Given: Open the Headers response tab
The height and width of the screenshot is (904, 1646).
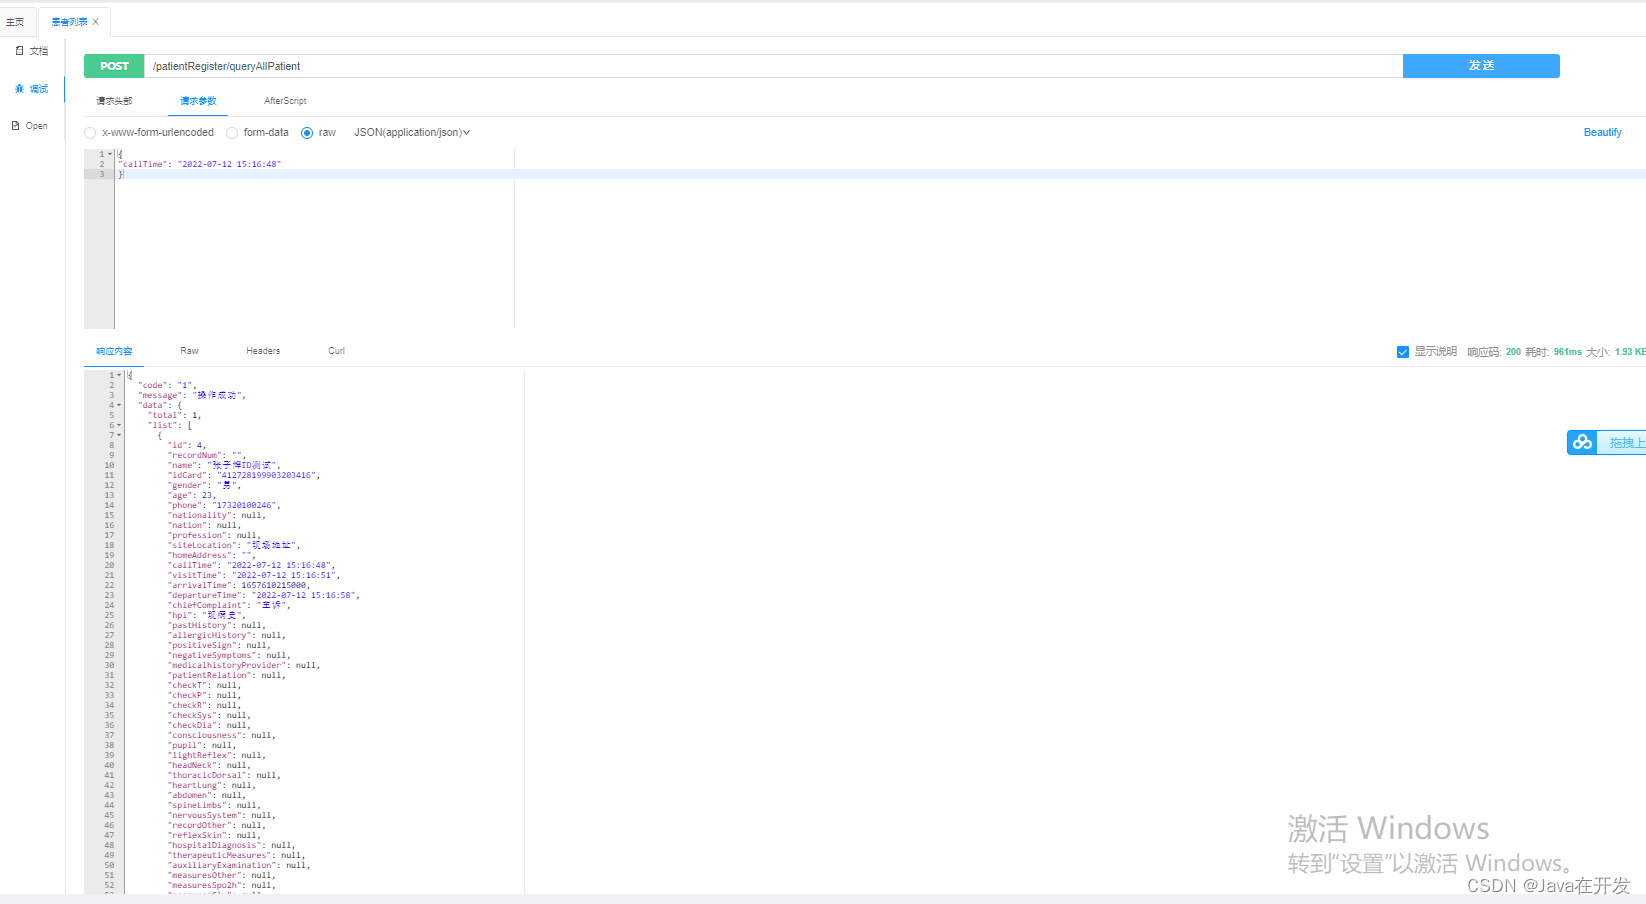Looking at the screenshot, I should pyautogui.click(x=262, y=350).
